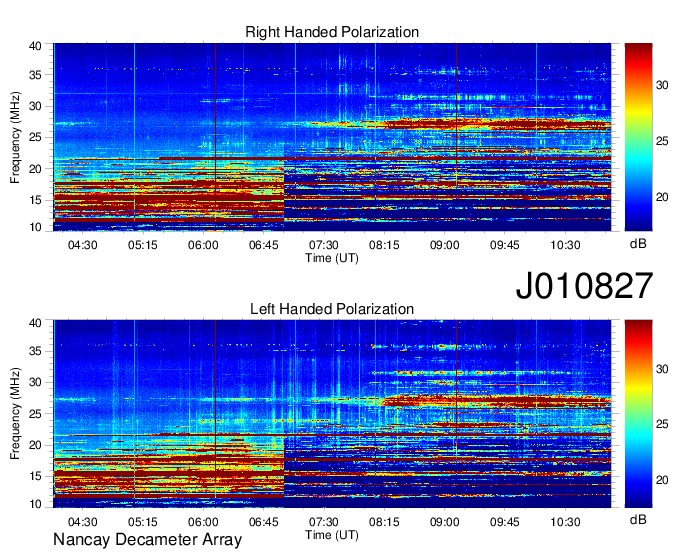Click the upper plot's 'Time (UT)' axis label

(332, 258)
